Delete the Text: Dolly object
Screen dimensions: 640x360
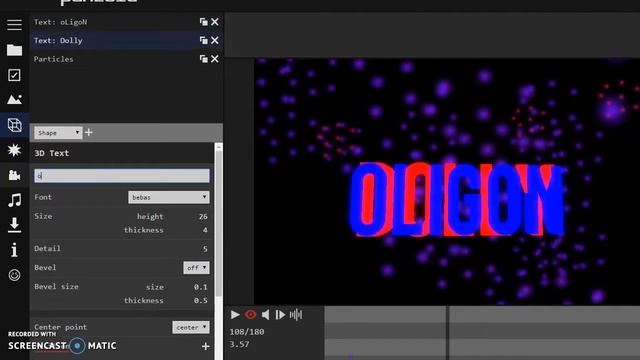pyautogui.click(x=215, y=40)
